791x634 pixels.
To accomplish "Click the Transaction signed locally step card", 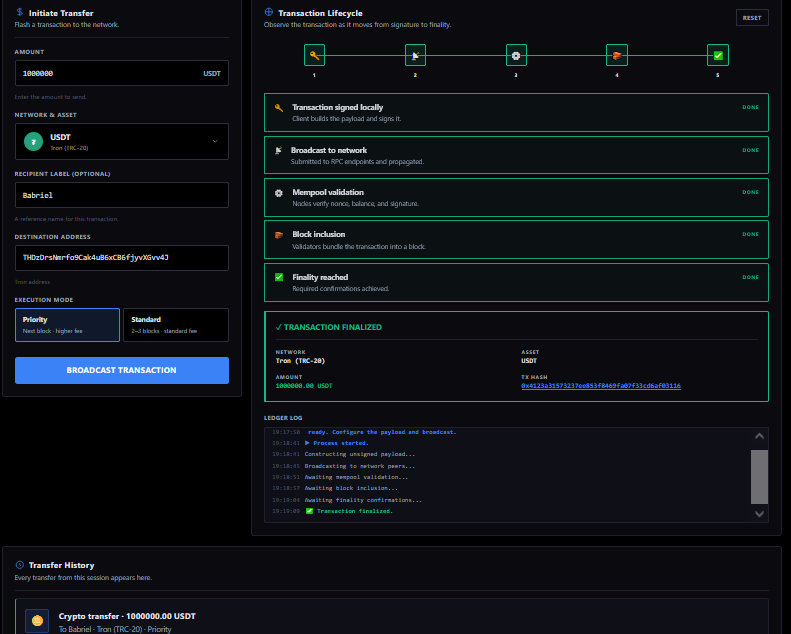I will point(516,112).
